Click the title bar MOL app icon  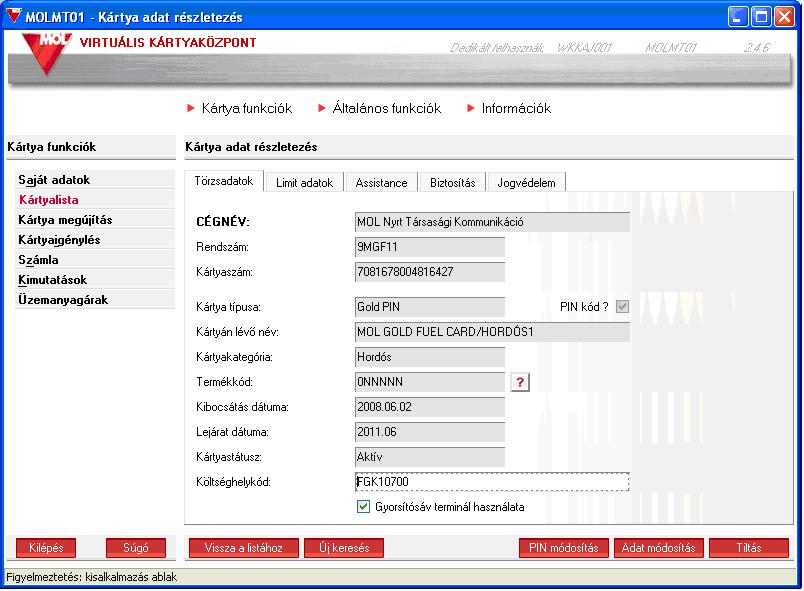coord(13,16)
